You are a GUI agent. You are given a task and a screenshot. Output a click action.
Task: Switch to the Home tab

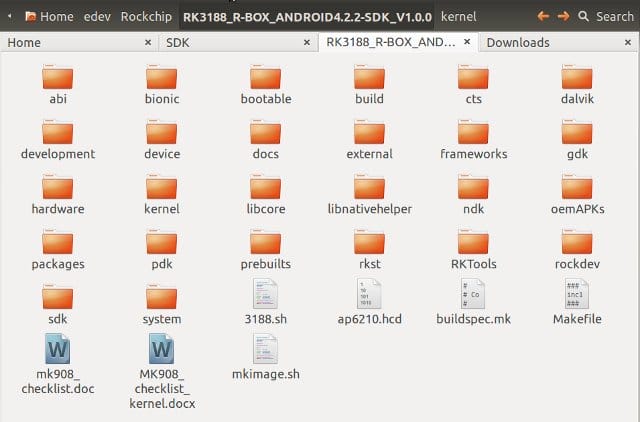click(79, 42)
